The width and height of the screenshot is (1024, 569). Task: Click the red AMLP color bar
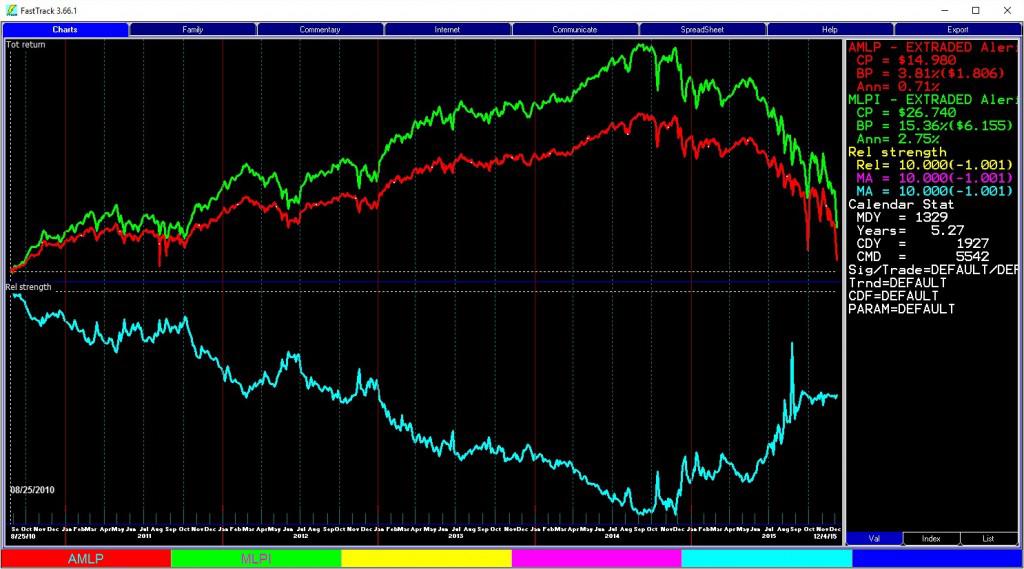tap(86, 559)
